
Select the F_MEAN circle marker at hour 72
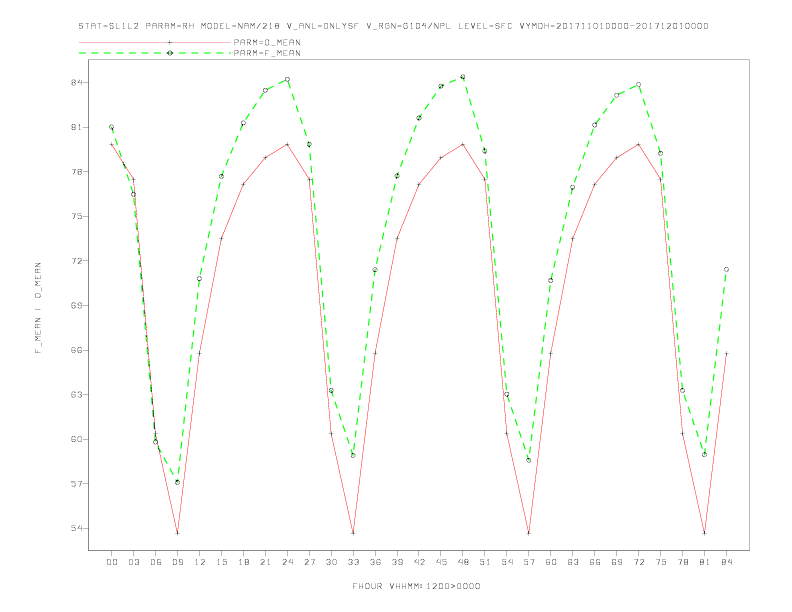click(638, 84)
